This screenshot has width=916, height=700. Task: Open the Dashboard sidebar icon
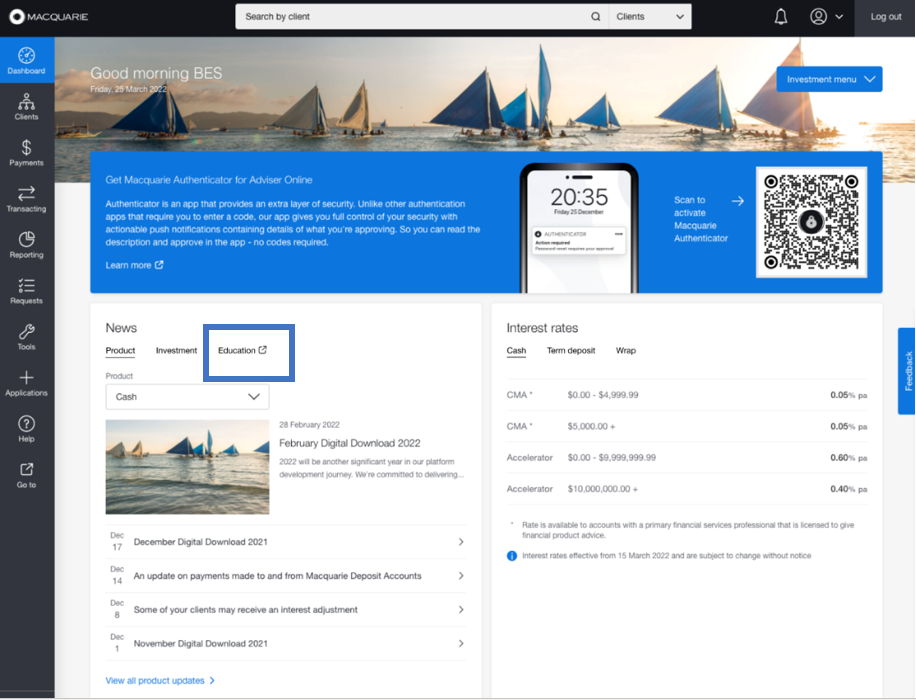26,60
